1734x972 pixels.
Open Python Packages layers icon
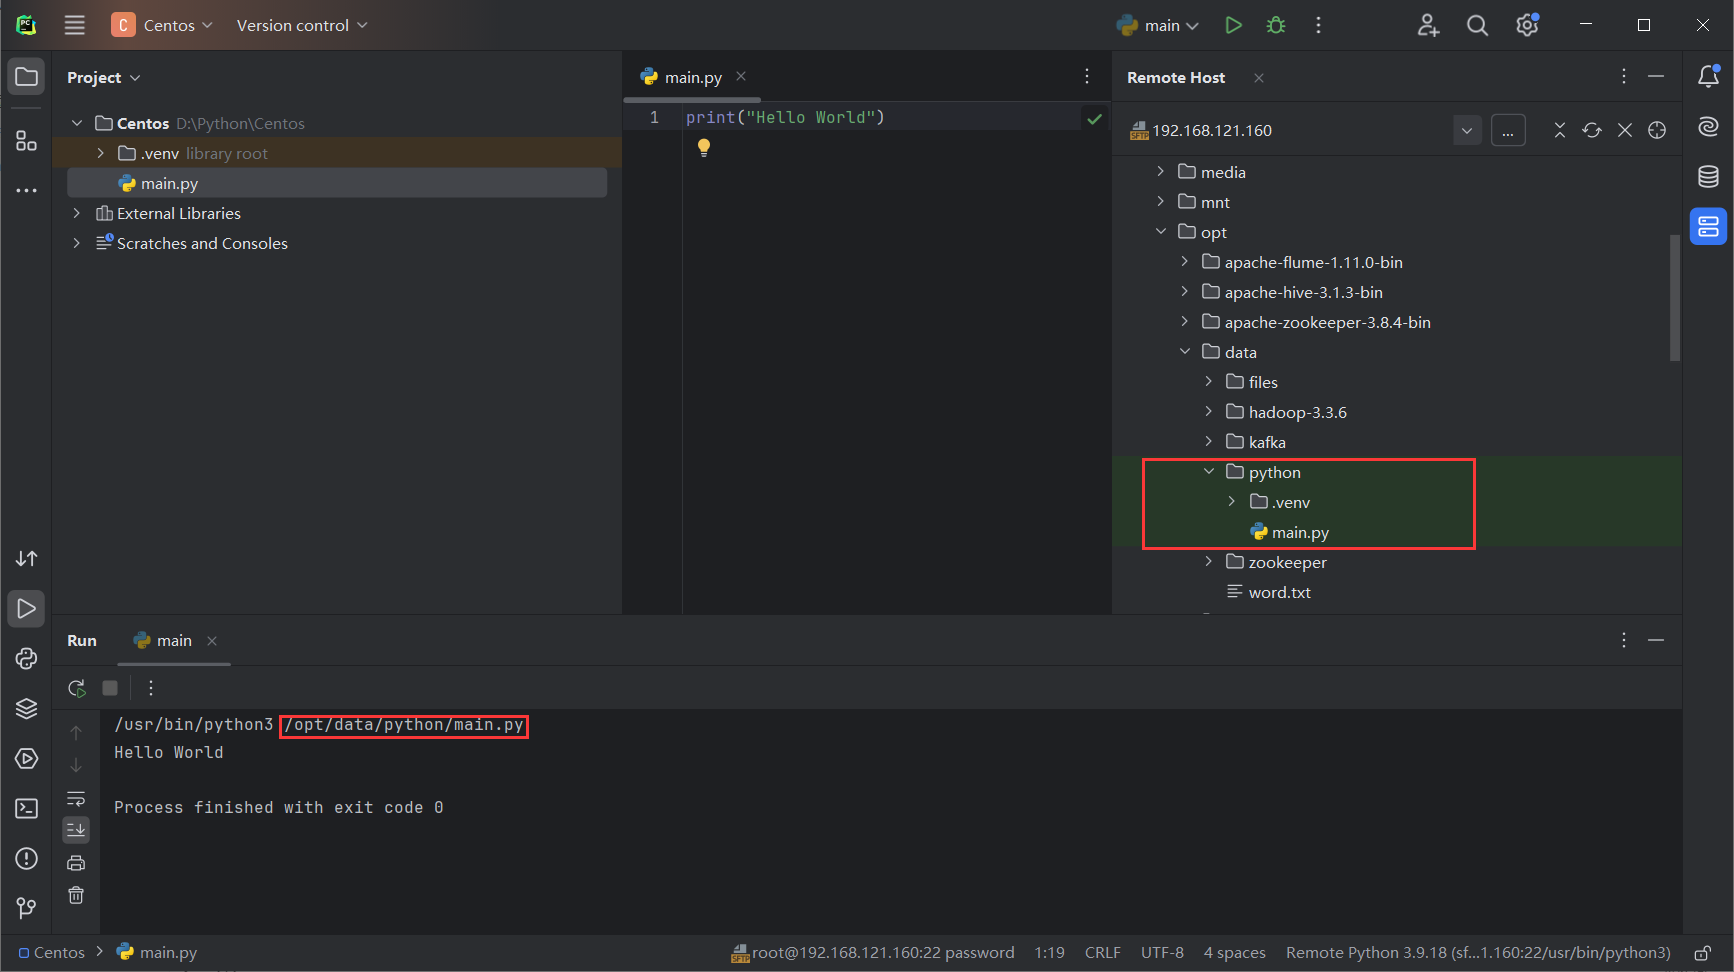pos(26,708)
